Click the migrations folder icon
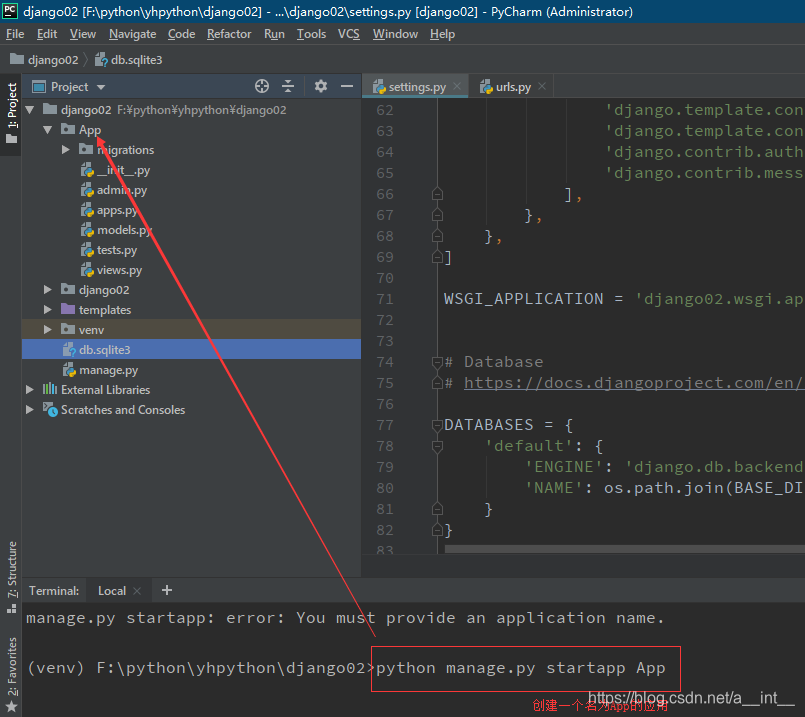The height and width of the screenshot is (717, 805). [x=86, y=149]
